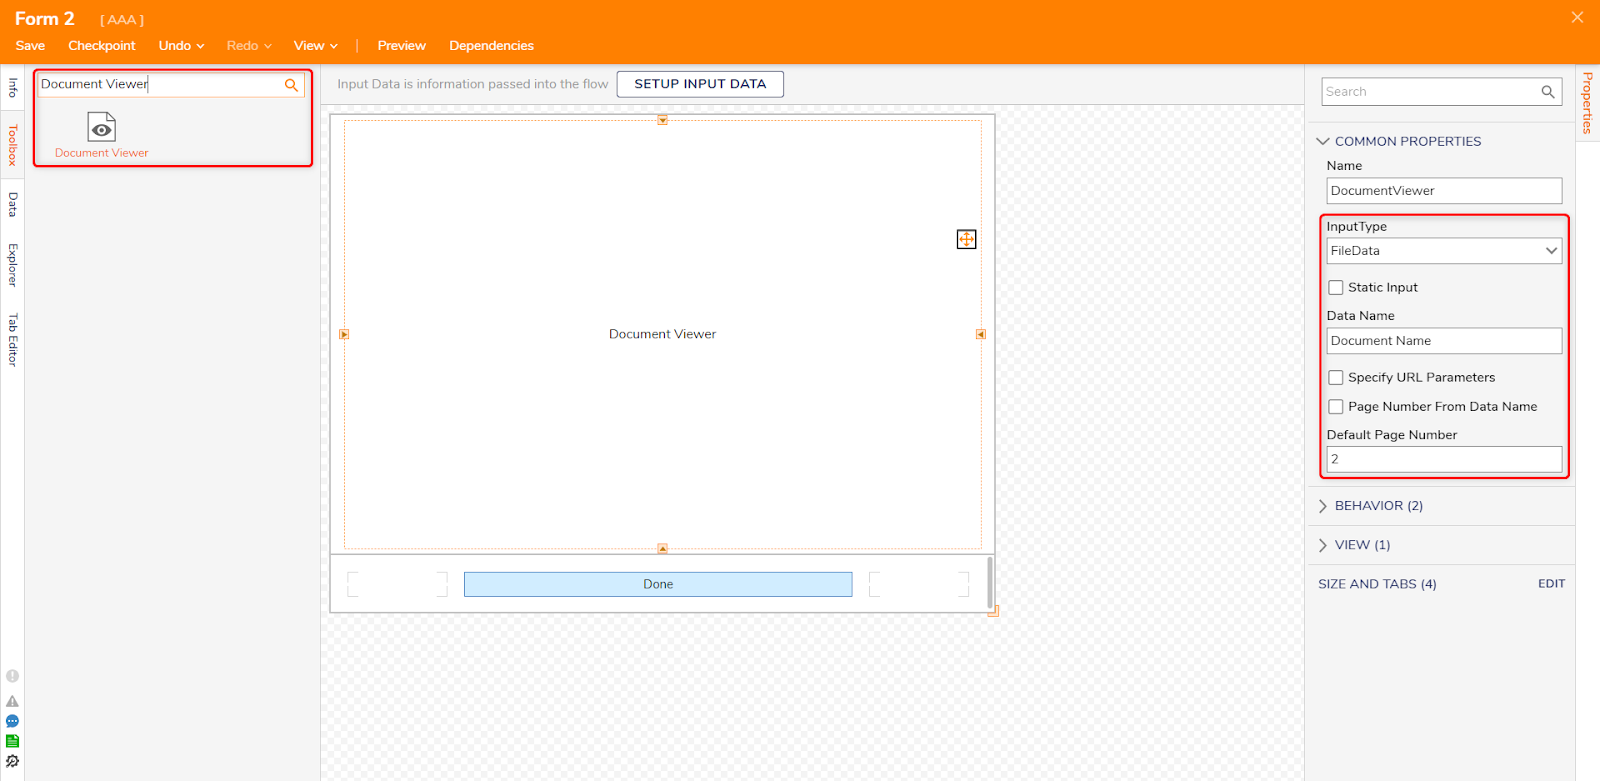This screenshot has width=1600, height=781.
Task: Click the Name field DocumentViewer
Action: coord(1444,191)
